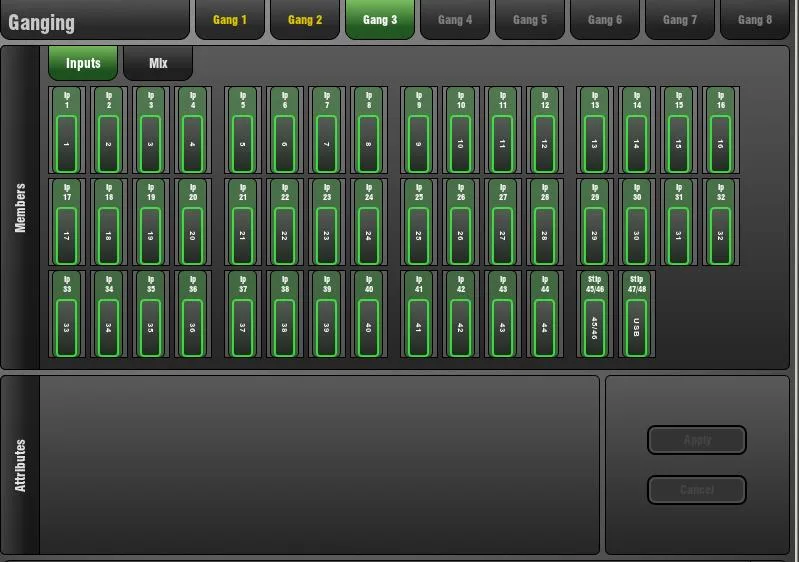Choose input channel Ip 34
The width and height of the screenshot is (799, 562).
109,314
